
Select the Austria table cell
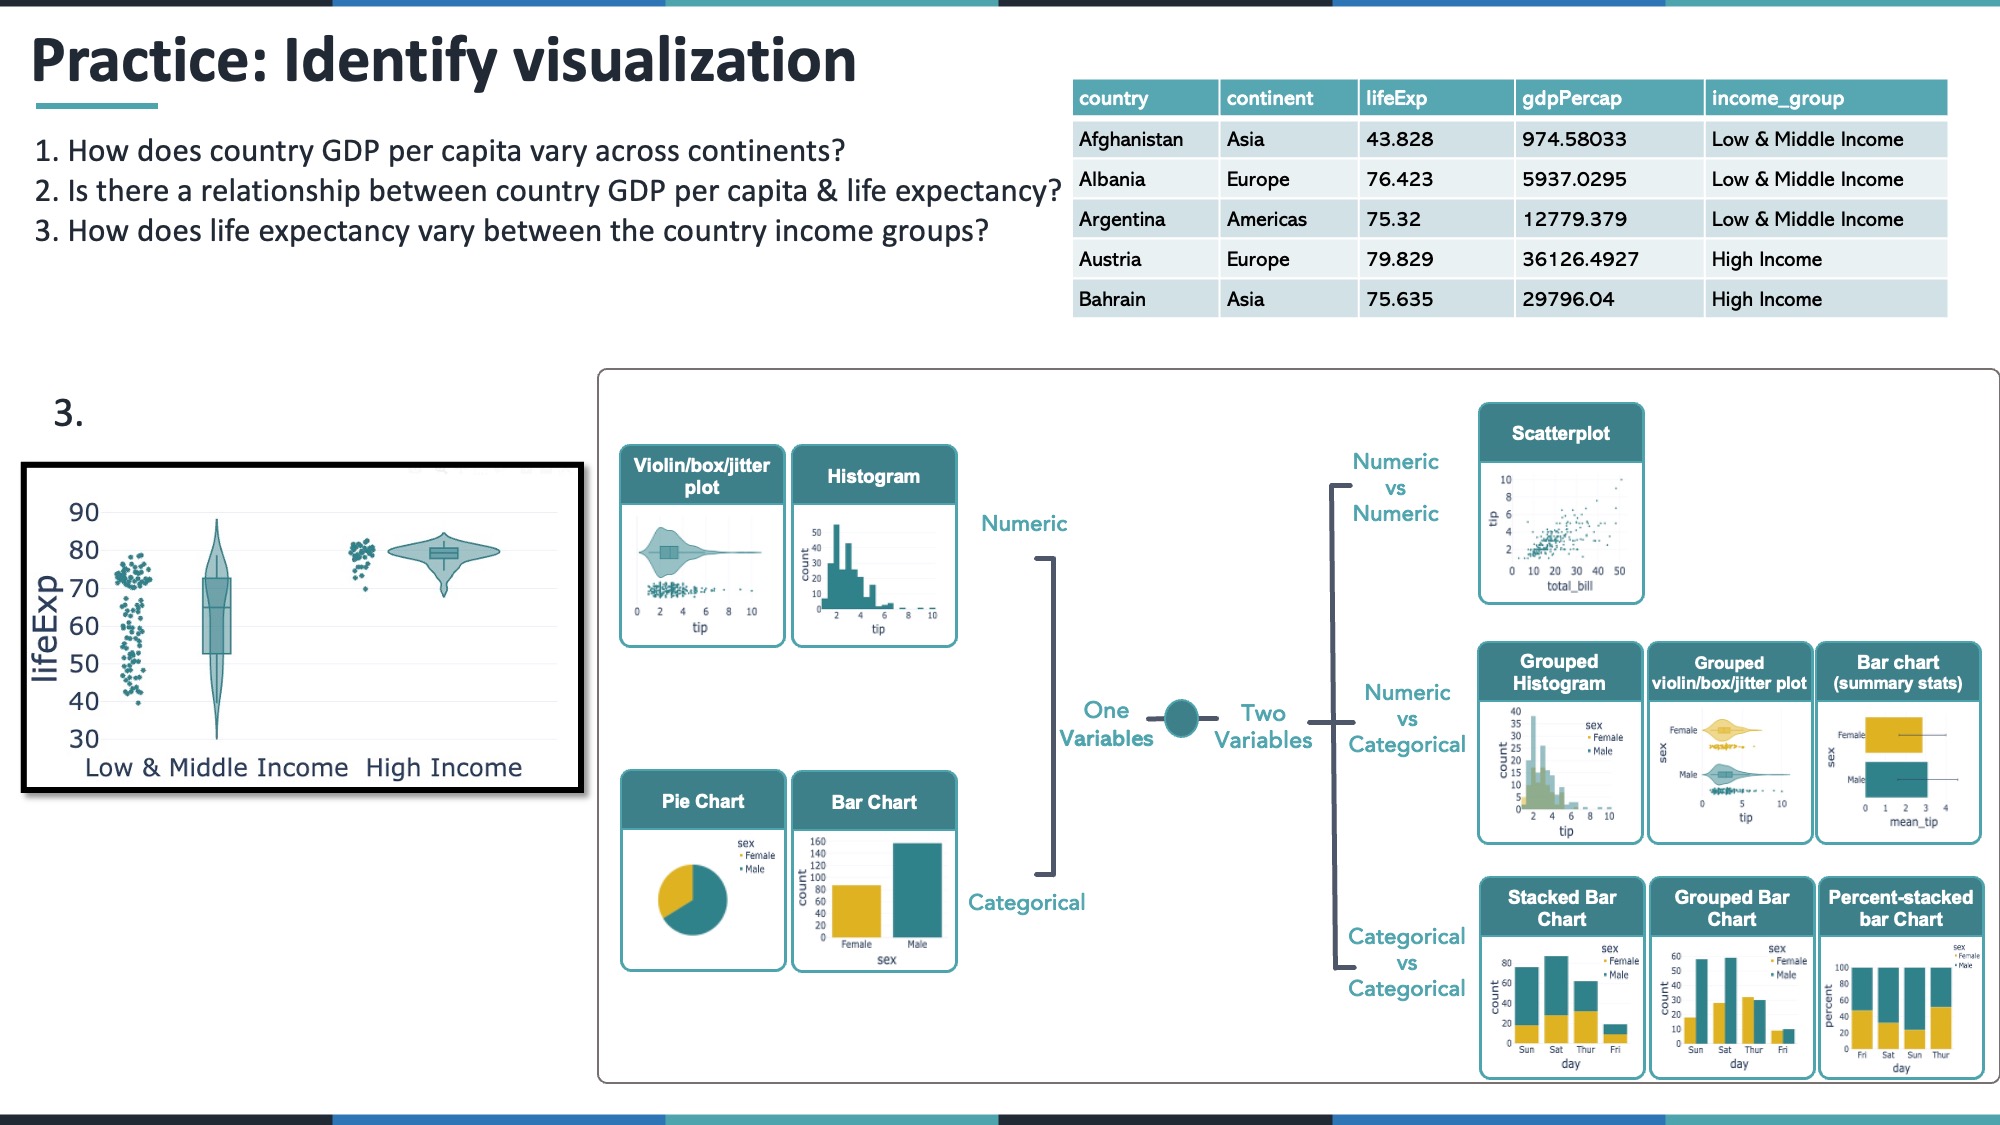[x=1145, y=259]
